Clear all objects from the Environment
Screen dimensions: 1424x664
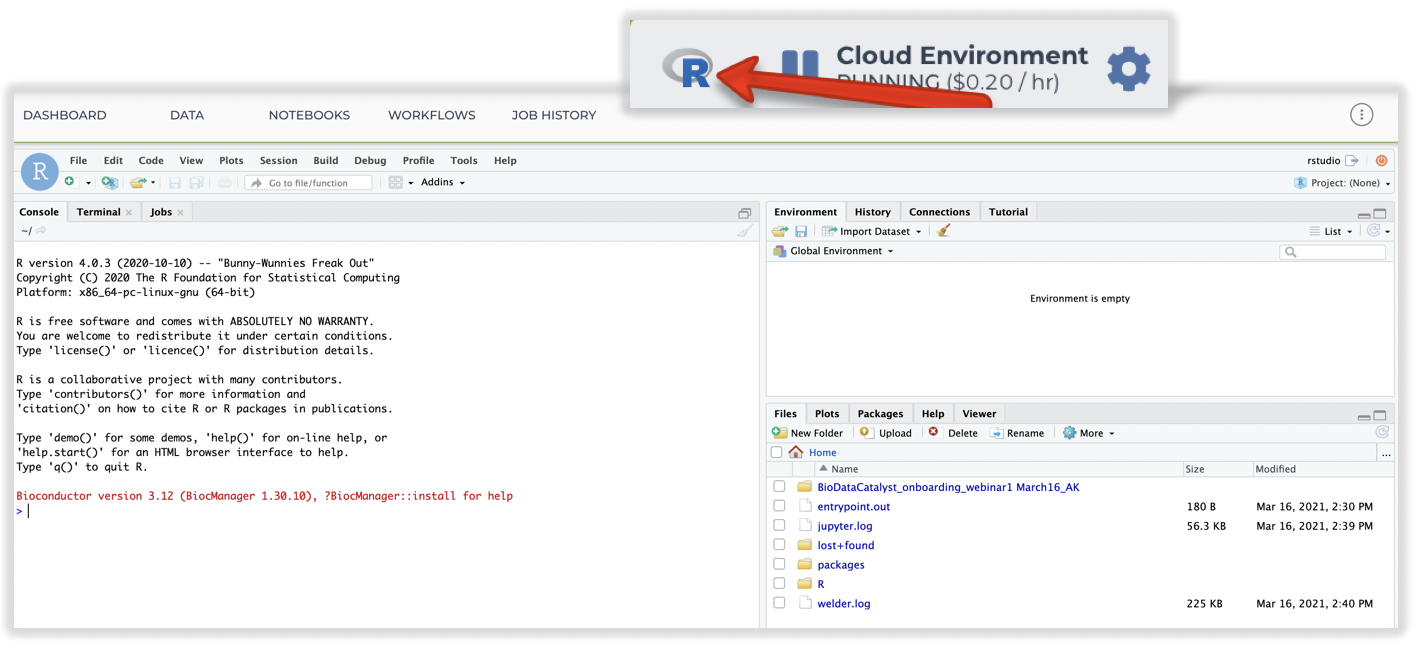coord(943,231)
